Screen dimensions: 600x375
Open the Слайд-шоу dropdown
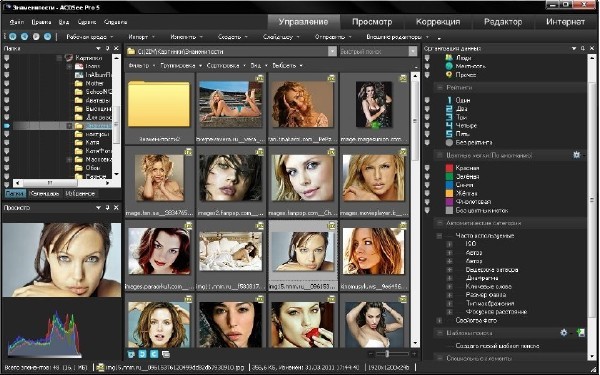[281, 37]
